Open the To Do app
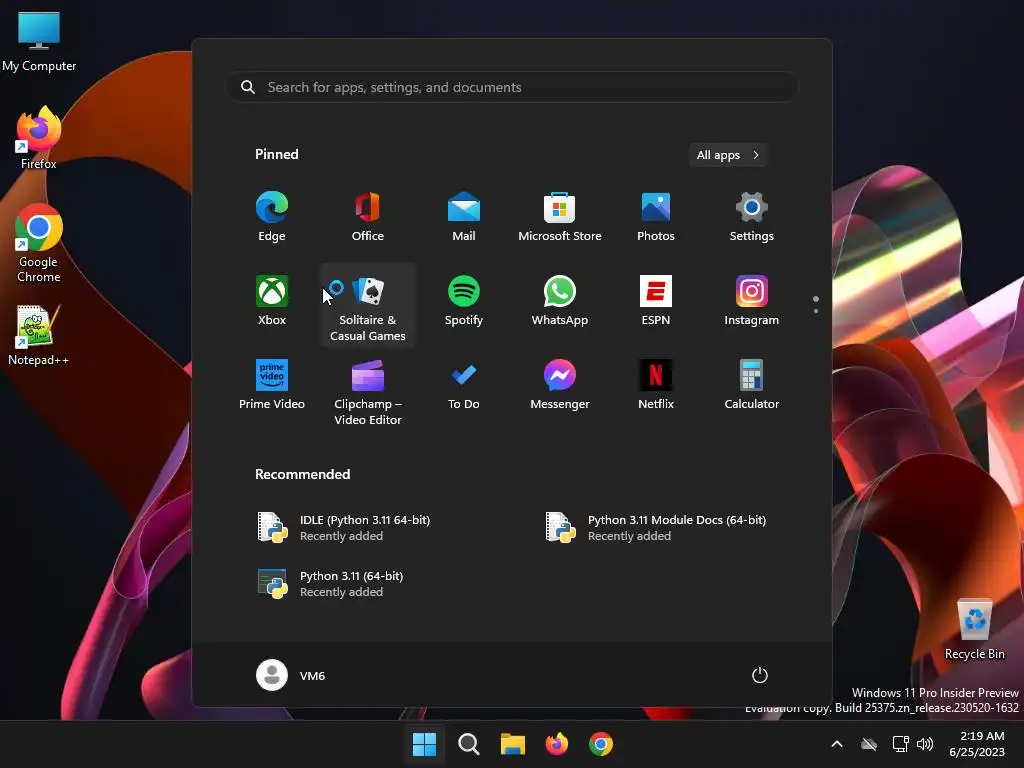1024x768 pixels. pyautogui.click(x=464, y=385)
